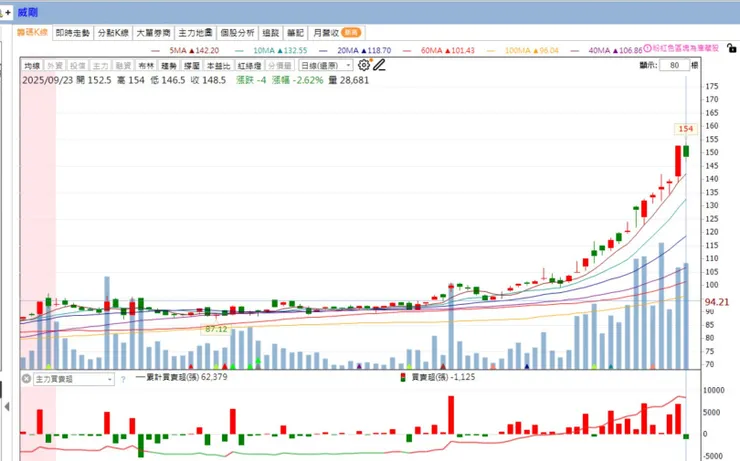Switch to the 月營收 tab

[x=336, y=33]
